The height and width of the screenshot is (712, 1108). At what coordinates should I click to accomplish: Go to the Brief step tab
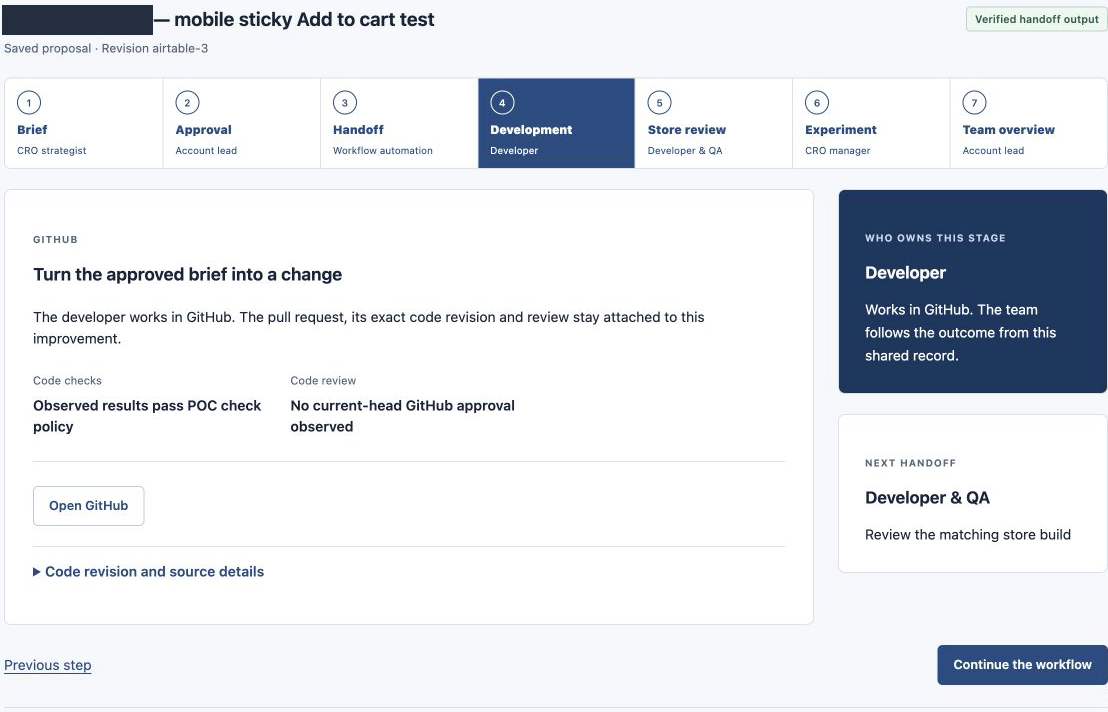pyautogui.click(x=84, y=123)
